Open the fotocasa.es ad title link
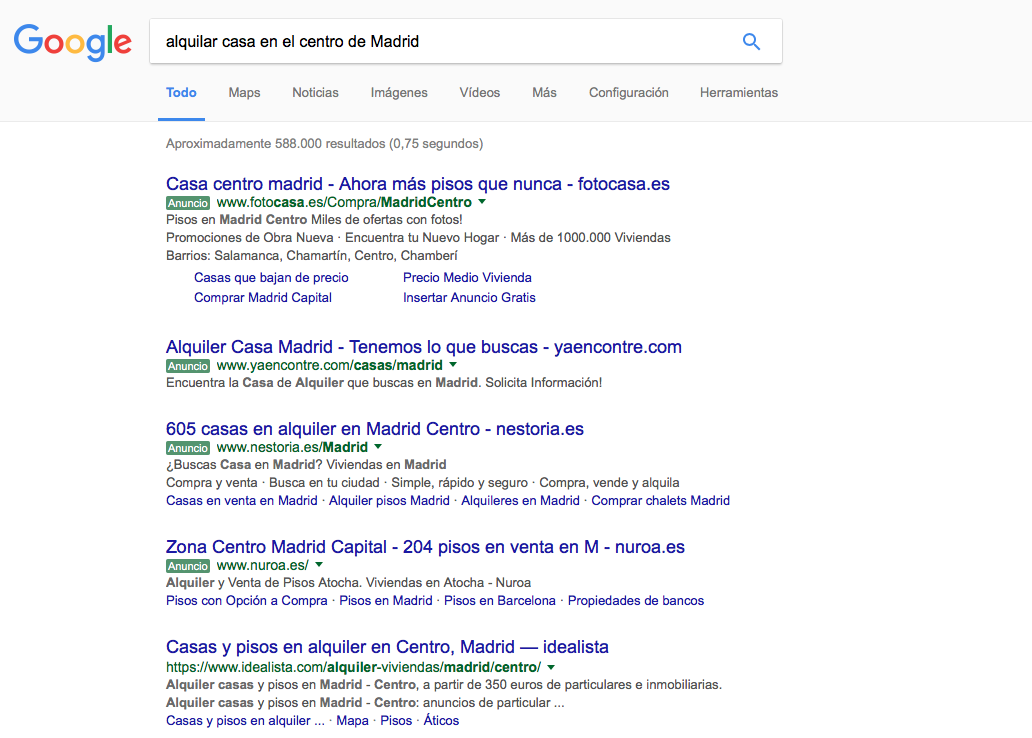This screenshot has width=1032, height=738. 417,184
